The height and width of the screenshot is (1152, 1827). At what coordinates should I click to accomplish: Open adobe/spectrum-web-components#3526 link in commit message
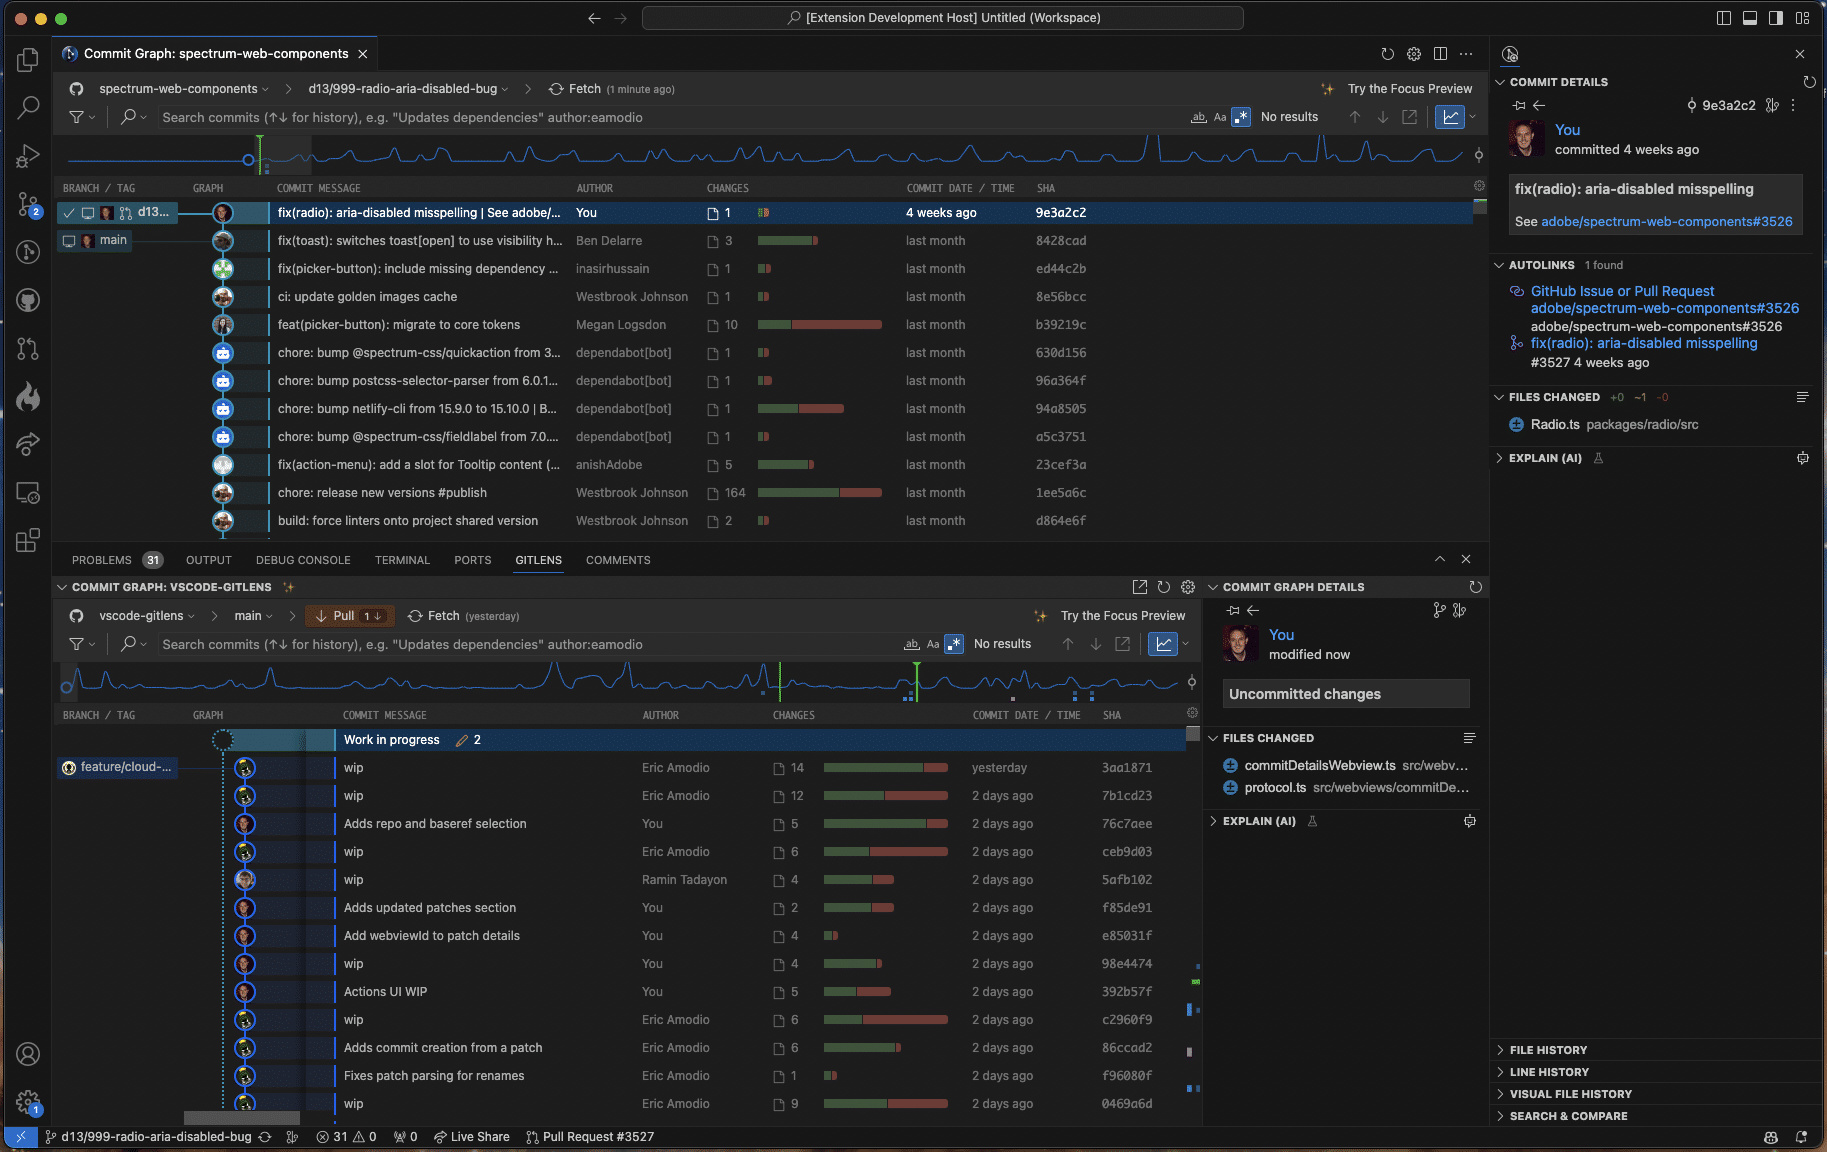(x=1667, y=222)
